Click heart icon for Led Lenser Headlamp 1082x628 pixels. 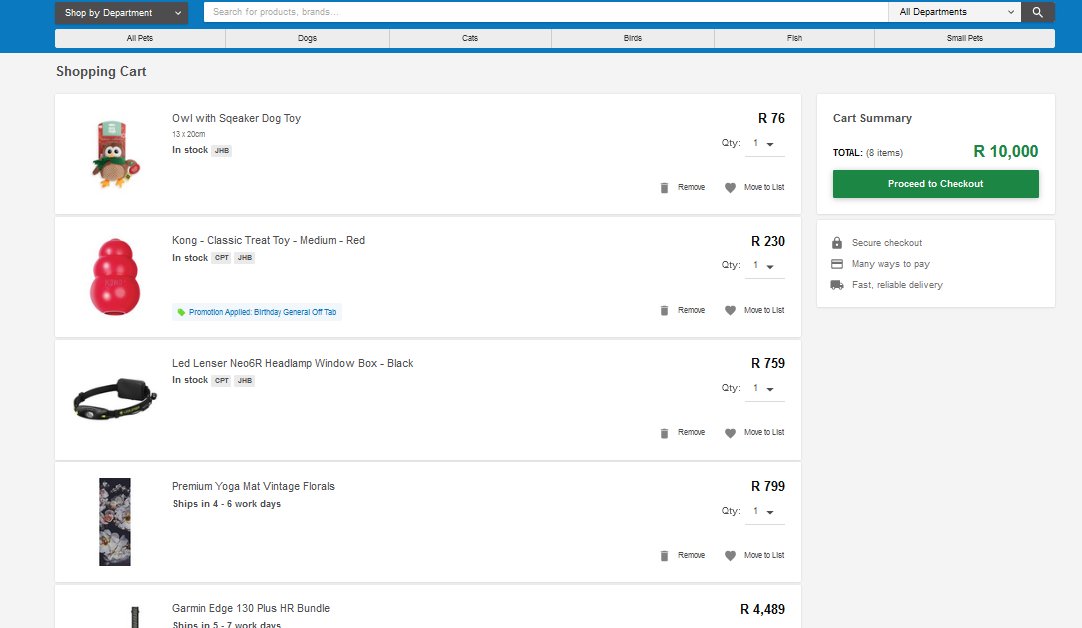(730, 433)
